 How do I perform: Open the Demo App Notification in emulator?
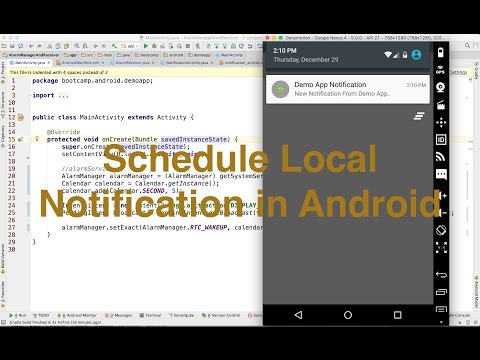[348, 89]
